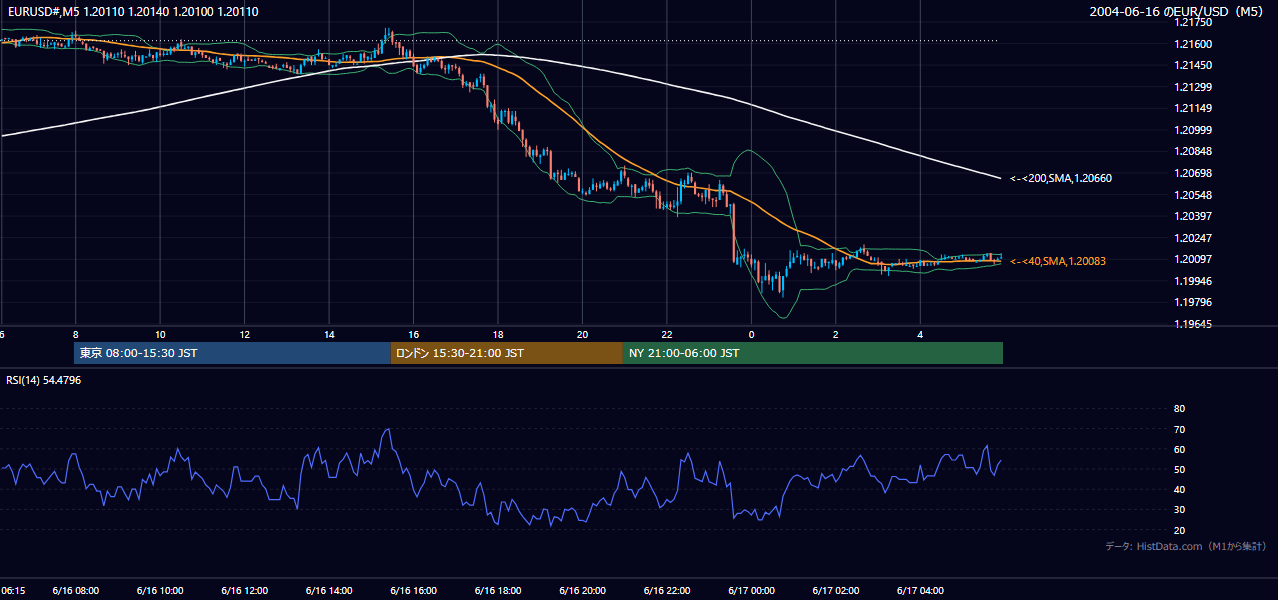Click the 6/16 12:00 time label
The image size is (1278, 600).
pos(245,591)
